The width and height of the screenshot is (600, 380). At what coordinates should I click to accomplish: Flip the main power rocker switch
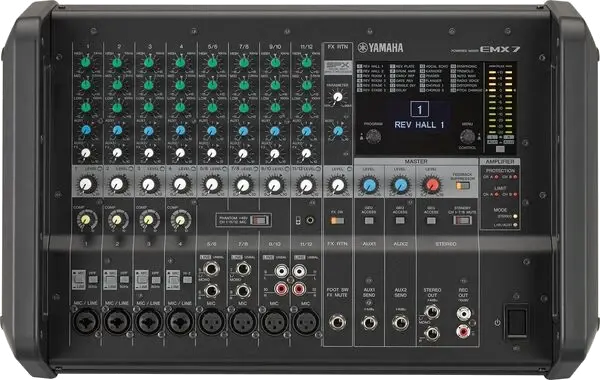[x=516, y=321]
